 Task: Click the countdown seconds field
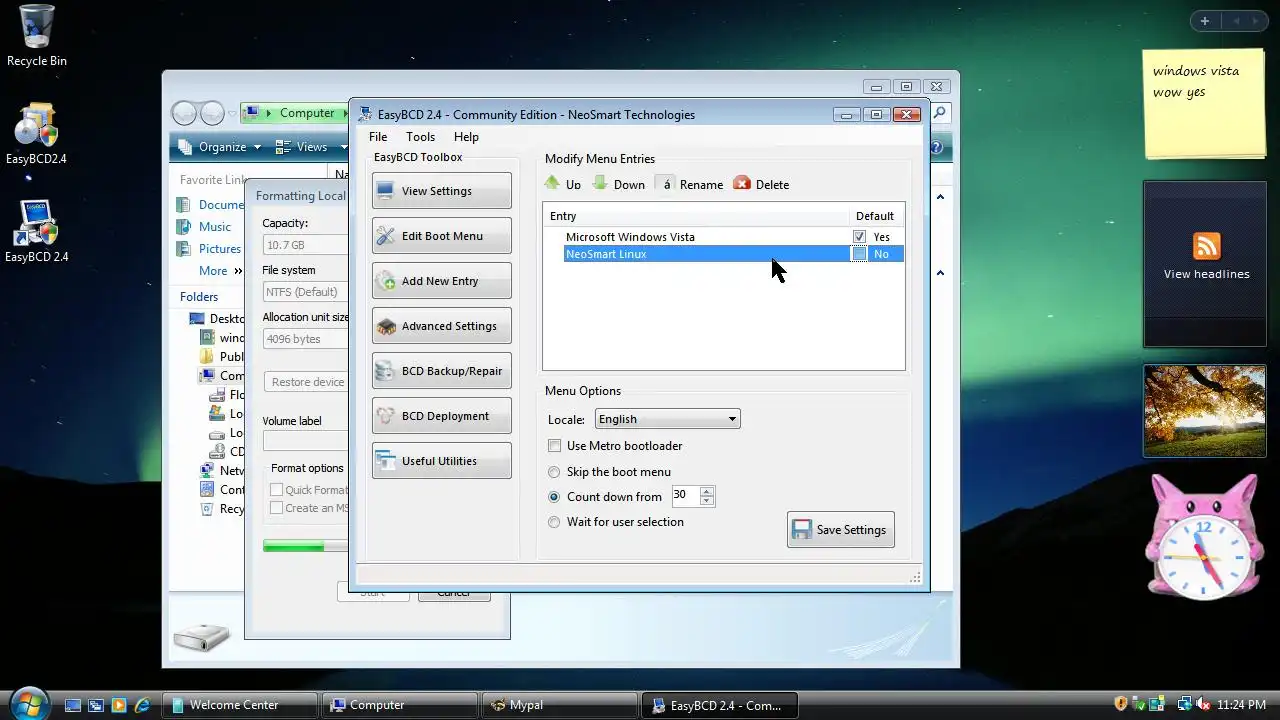click(686, 496)
